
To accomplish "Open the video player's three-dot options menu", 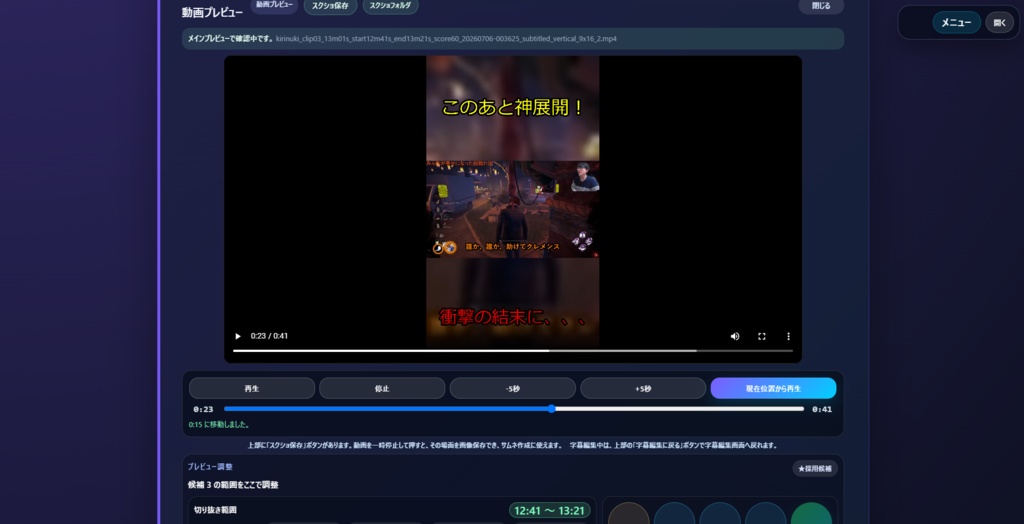I will click(788, 336).
